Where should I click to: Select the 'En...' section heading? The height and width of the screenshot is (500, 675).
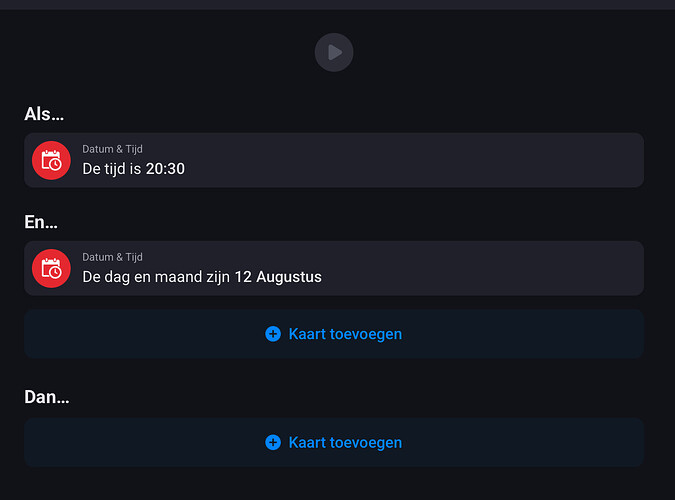coord(41,223)
